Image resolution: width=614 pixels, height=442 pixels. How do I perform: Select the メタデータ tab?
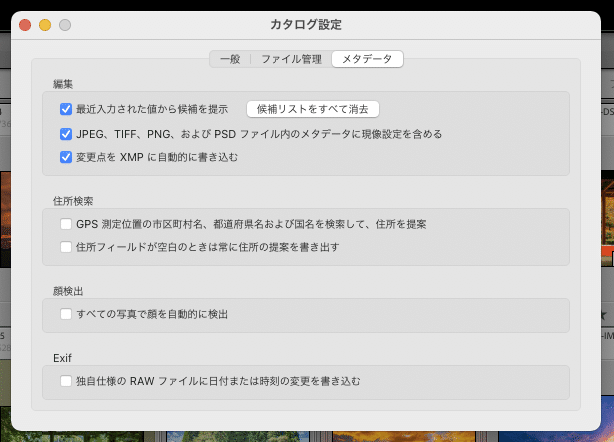click(x=367, y=59)
